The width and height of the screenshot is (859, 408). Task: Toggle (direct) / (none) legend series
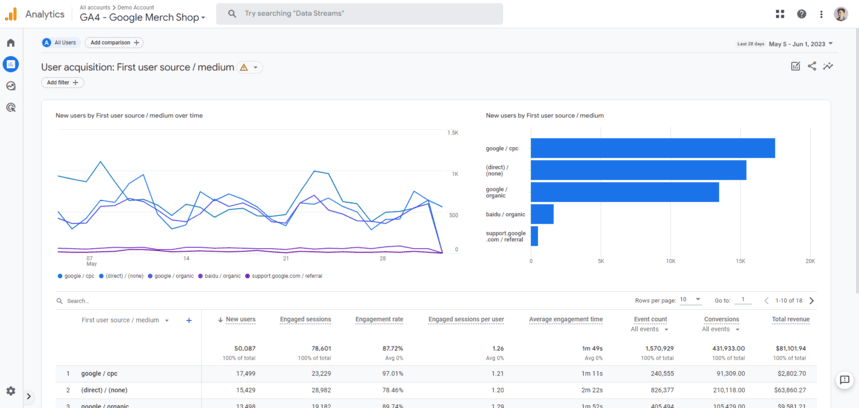[123, 275]
